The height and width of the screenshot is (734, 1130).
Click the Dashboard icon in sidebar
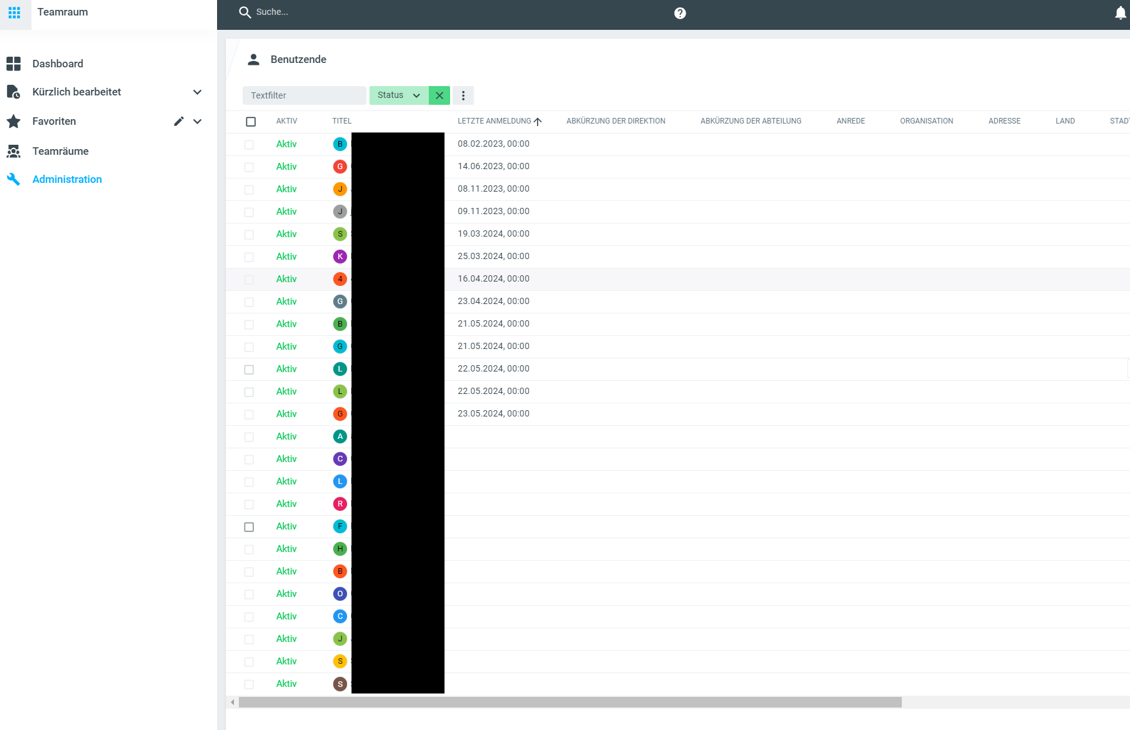(14, 64)
